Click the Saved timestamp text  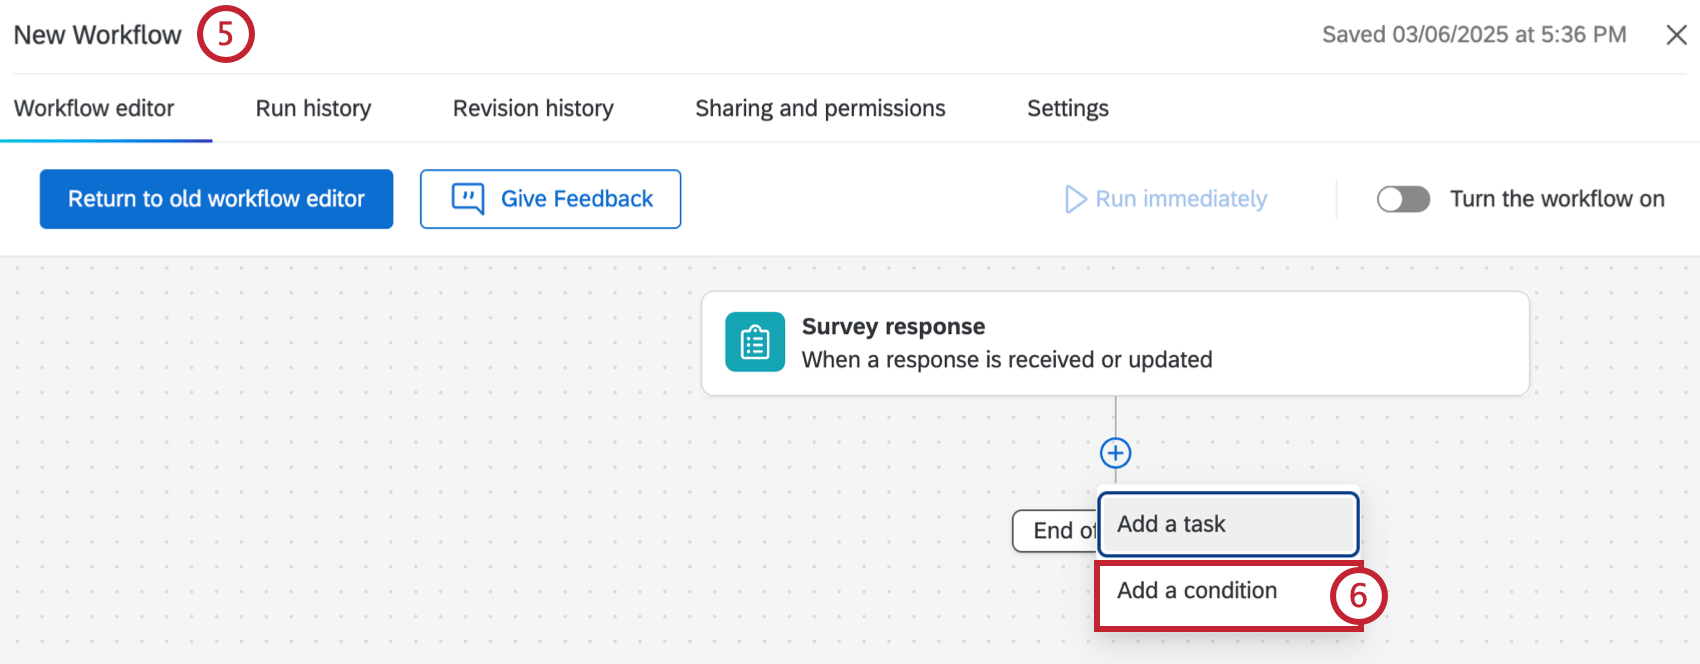click(x=1473, y=35)
